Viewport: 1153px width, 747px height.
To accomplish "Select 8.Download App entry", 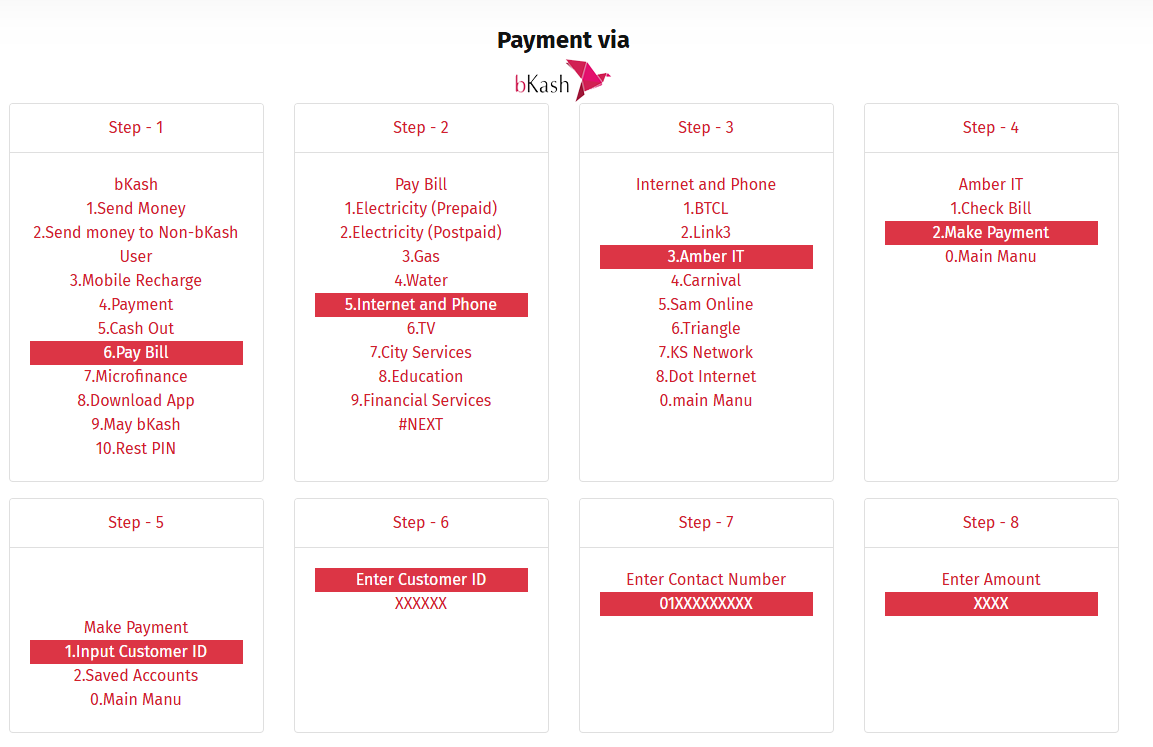I will [136, 401].
